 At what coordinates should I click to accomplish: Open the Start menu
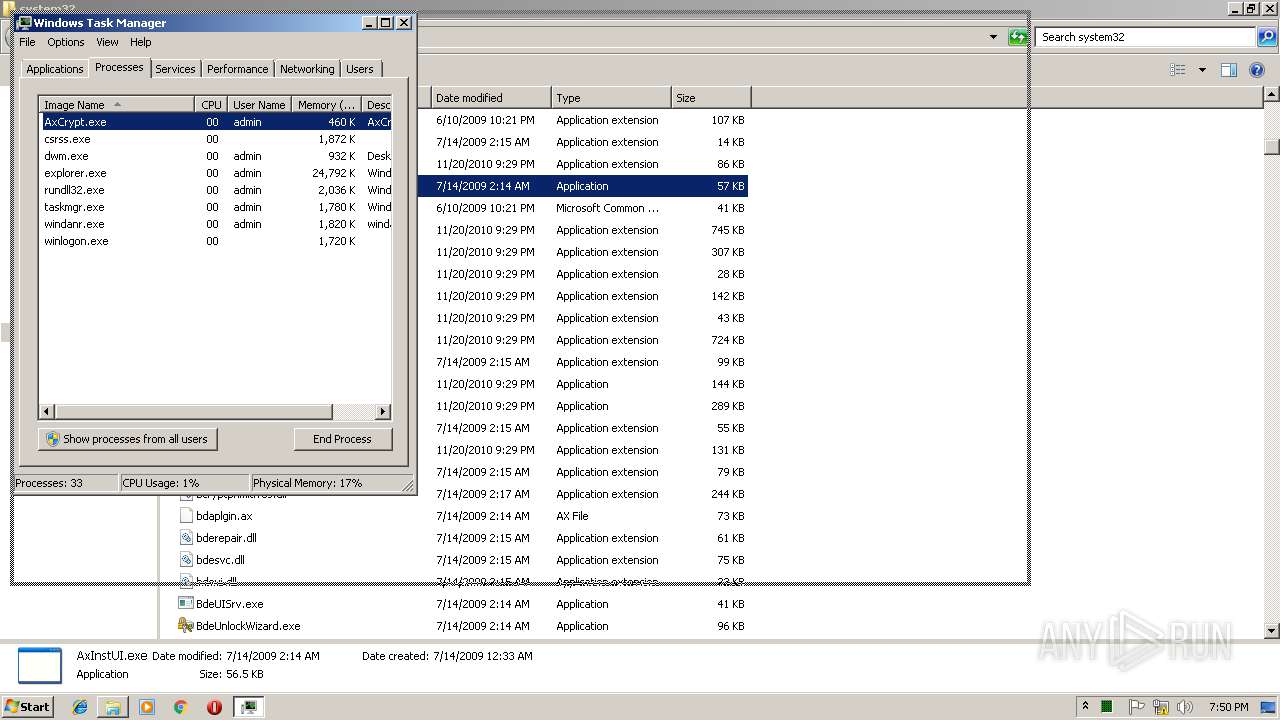pos(27,706)
